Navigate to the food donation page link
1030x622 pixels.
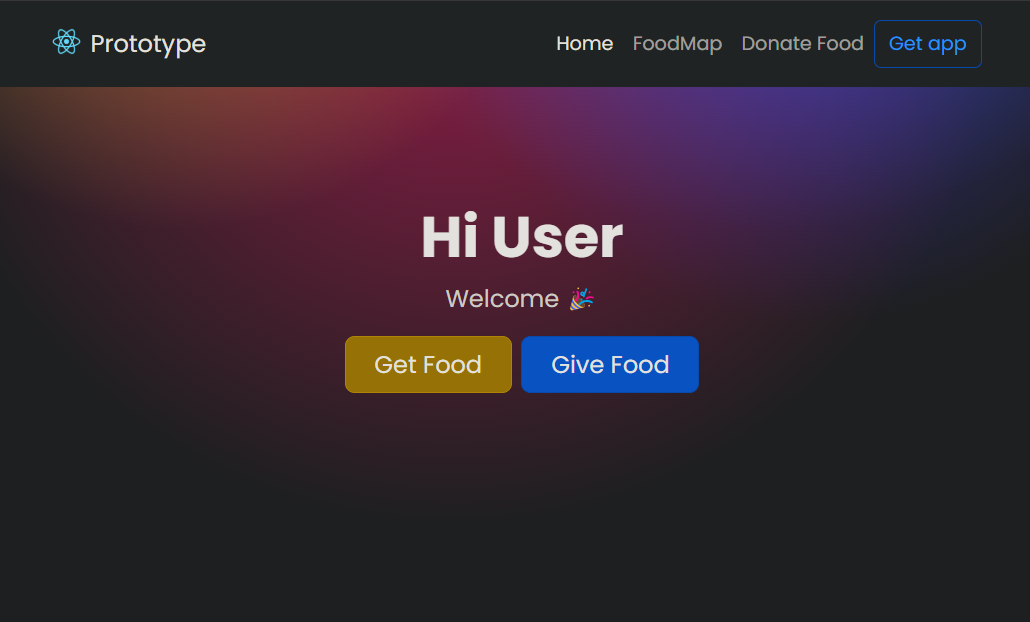click(802, 43)
